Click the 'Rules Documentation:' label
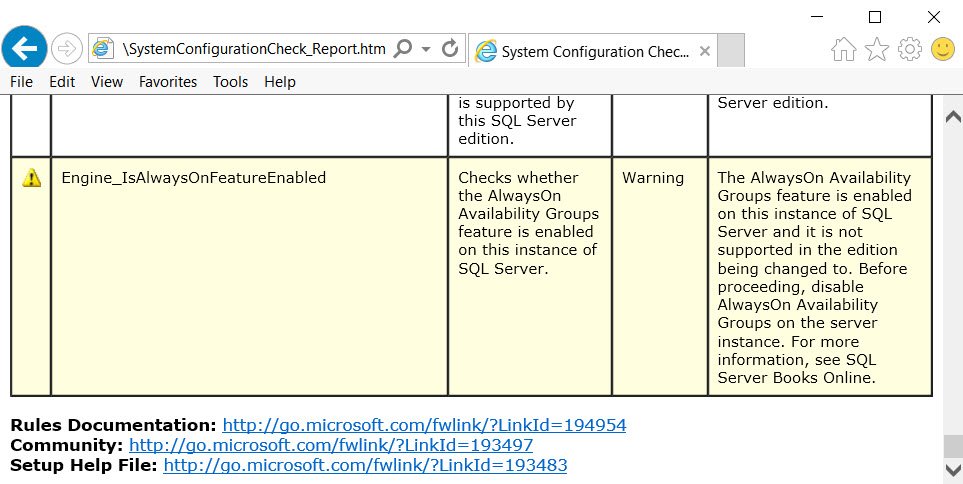The width and height of the screenshot is (963, 484). pos(114,425)
